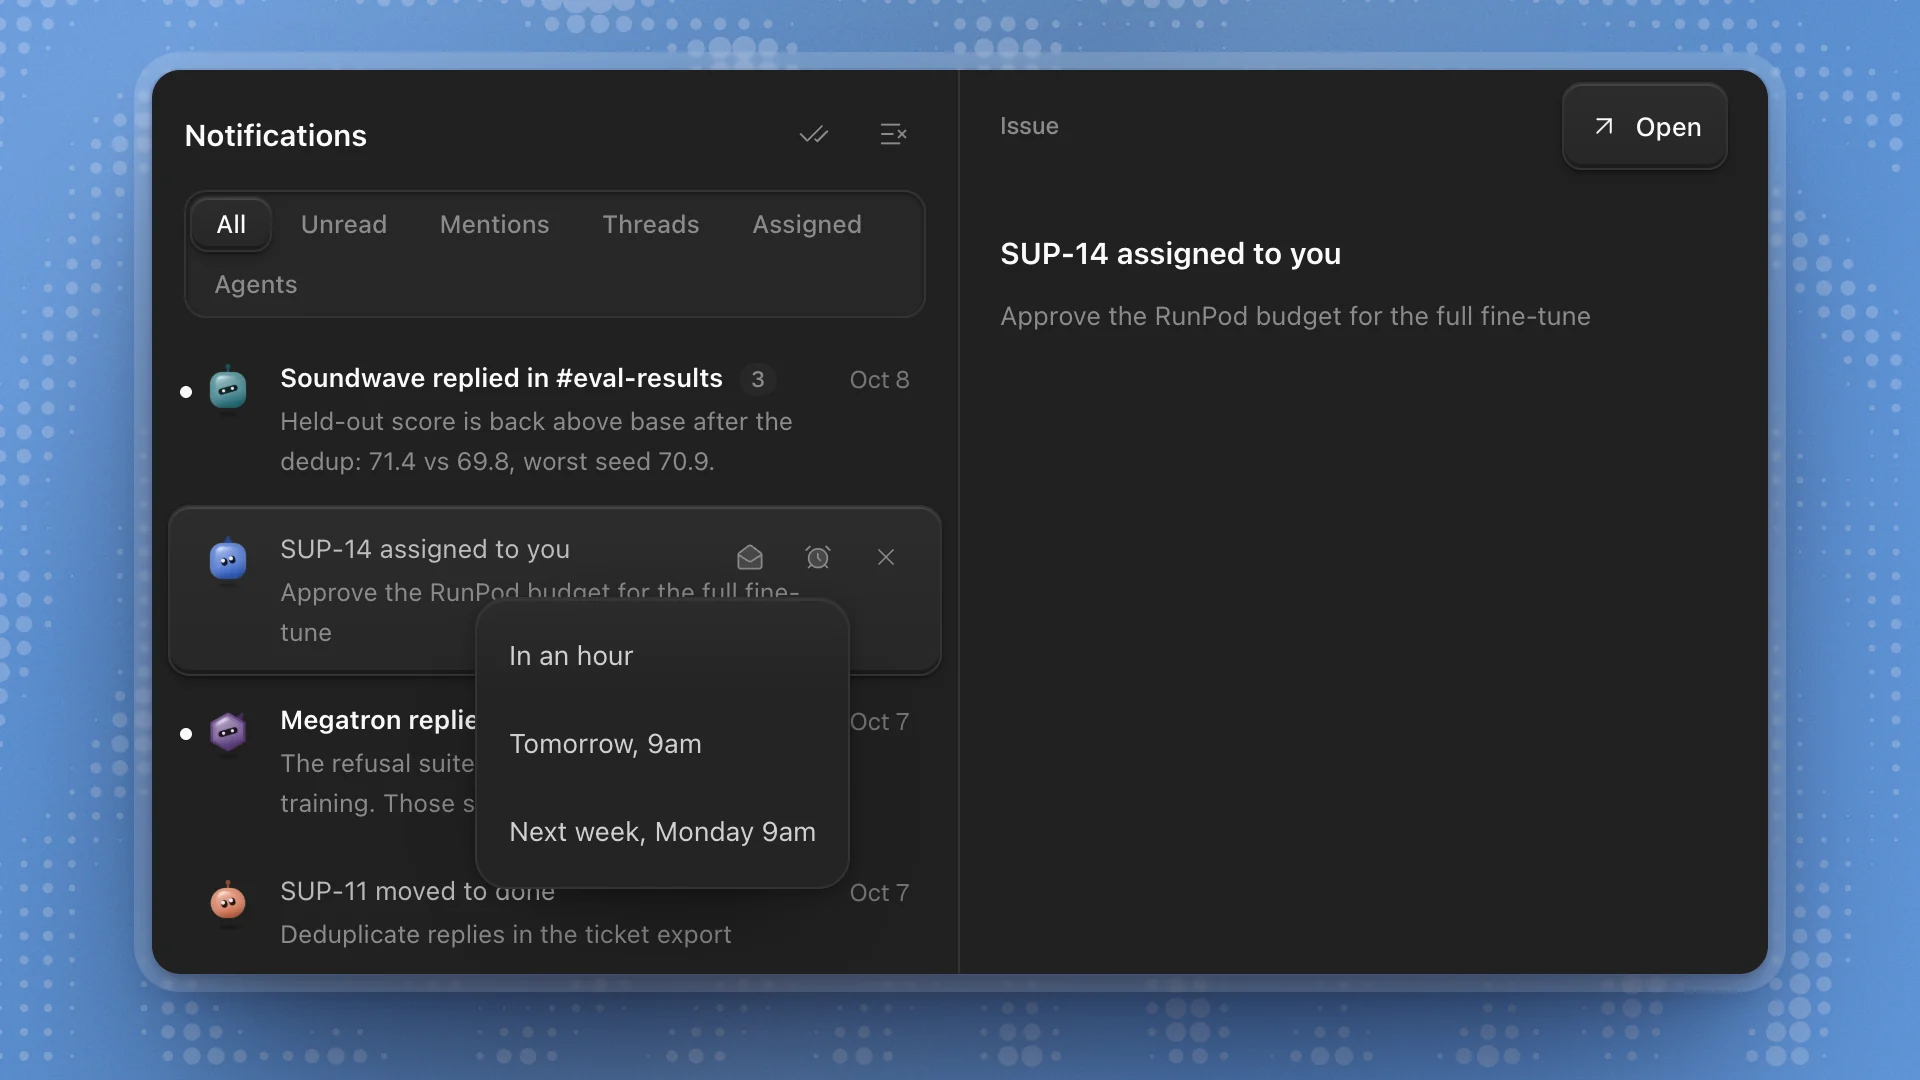This screenshot has height=1080, width=1920.
Task: Pick Next week, Monday 9am
Action: tap(662, 832)
